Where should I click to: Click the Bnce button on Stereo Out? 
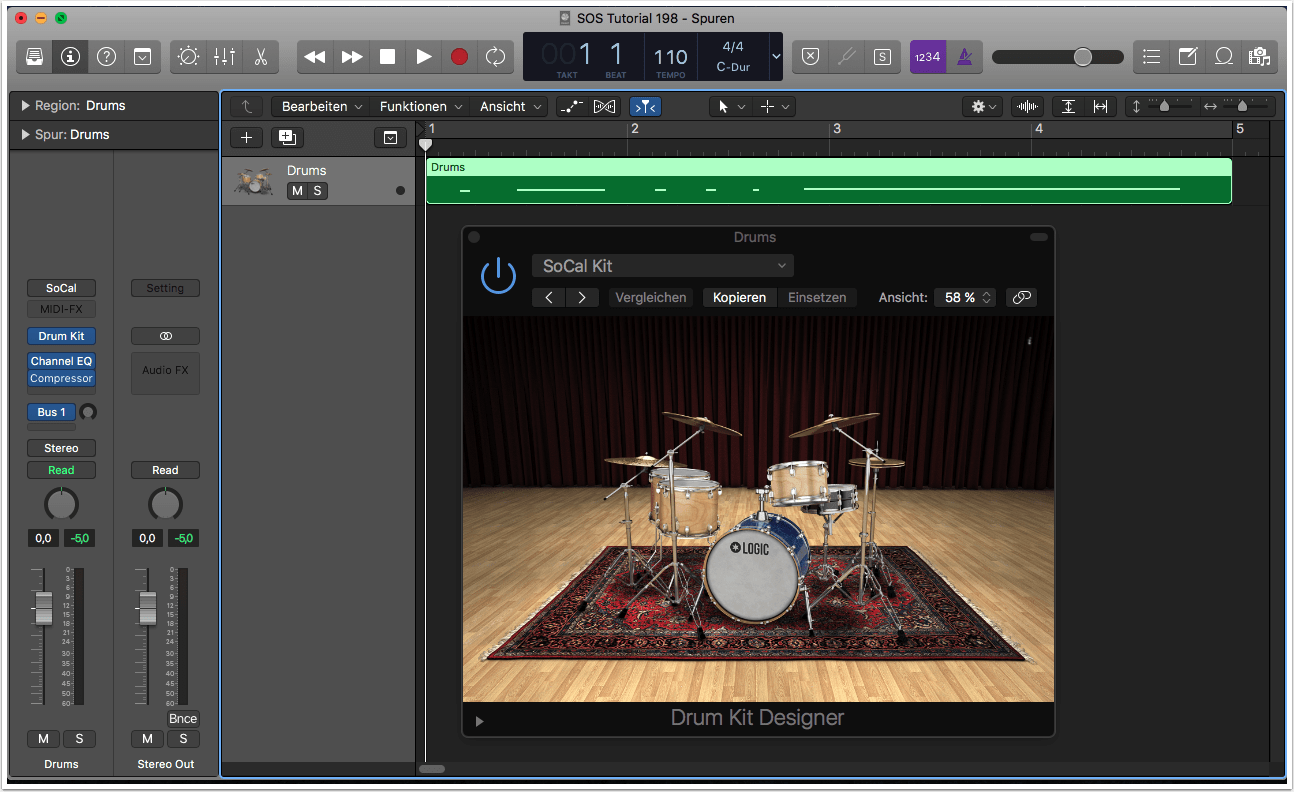[183, 719]
